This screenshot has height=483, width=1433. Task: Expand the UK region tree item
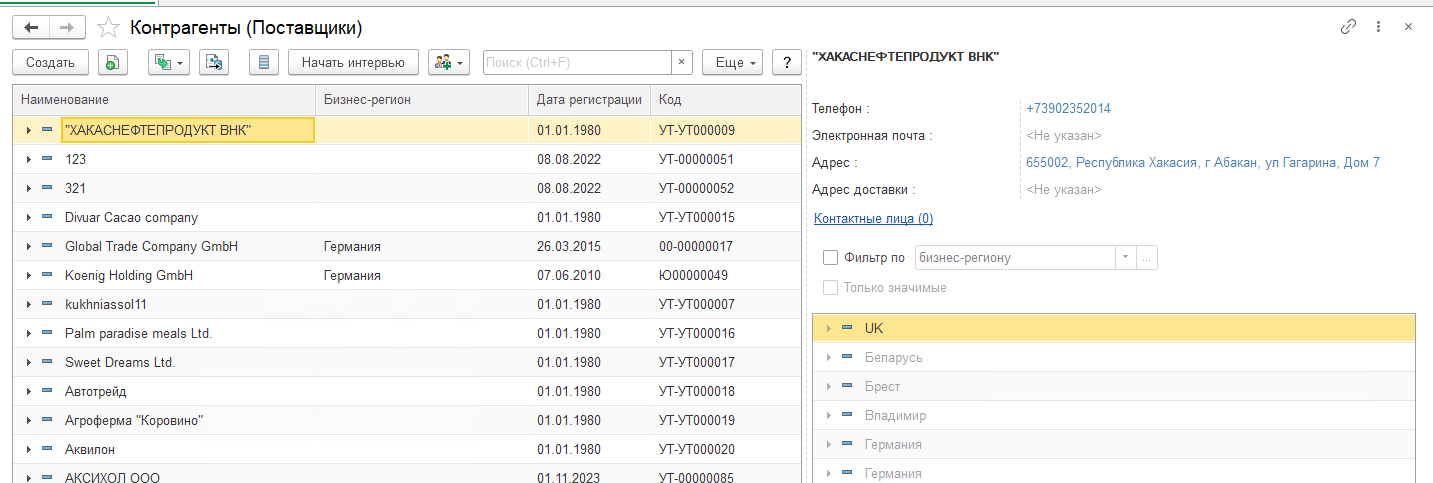(828, 328)
